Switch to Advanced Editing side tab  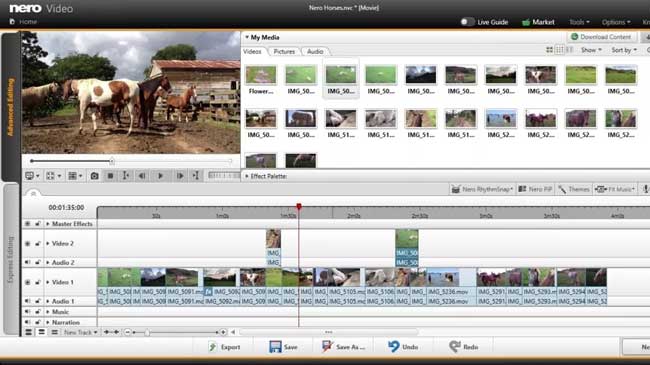pyautogui.click(x=11, y=107)
